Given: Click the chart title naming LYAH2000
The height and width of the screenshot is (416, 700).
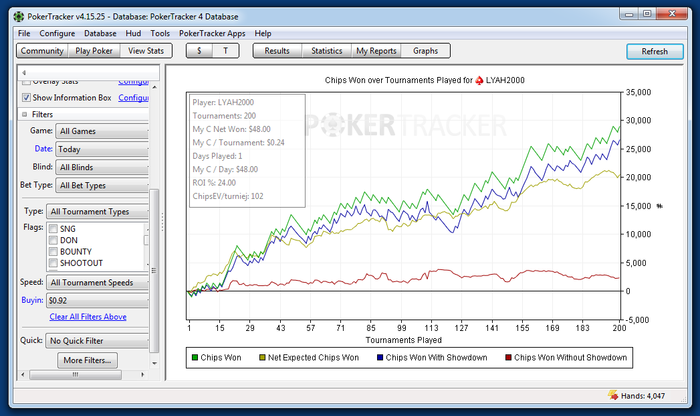Looking at the screenshot, I should (425, 80).
